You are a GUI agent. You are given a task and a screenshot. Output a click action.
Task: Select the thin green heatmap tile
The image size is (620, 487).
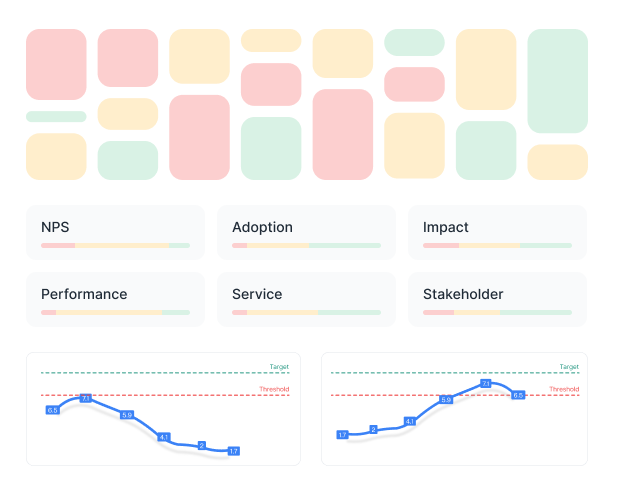click(x=56, y=116)
